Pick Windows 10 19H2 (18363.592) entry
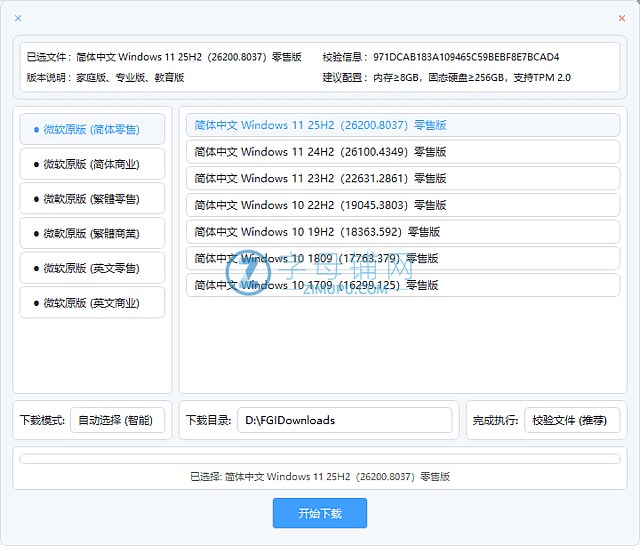The image size is (640, 546). (402, 232)
